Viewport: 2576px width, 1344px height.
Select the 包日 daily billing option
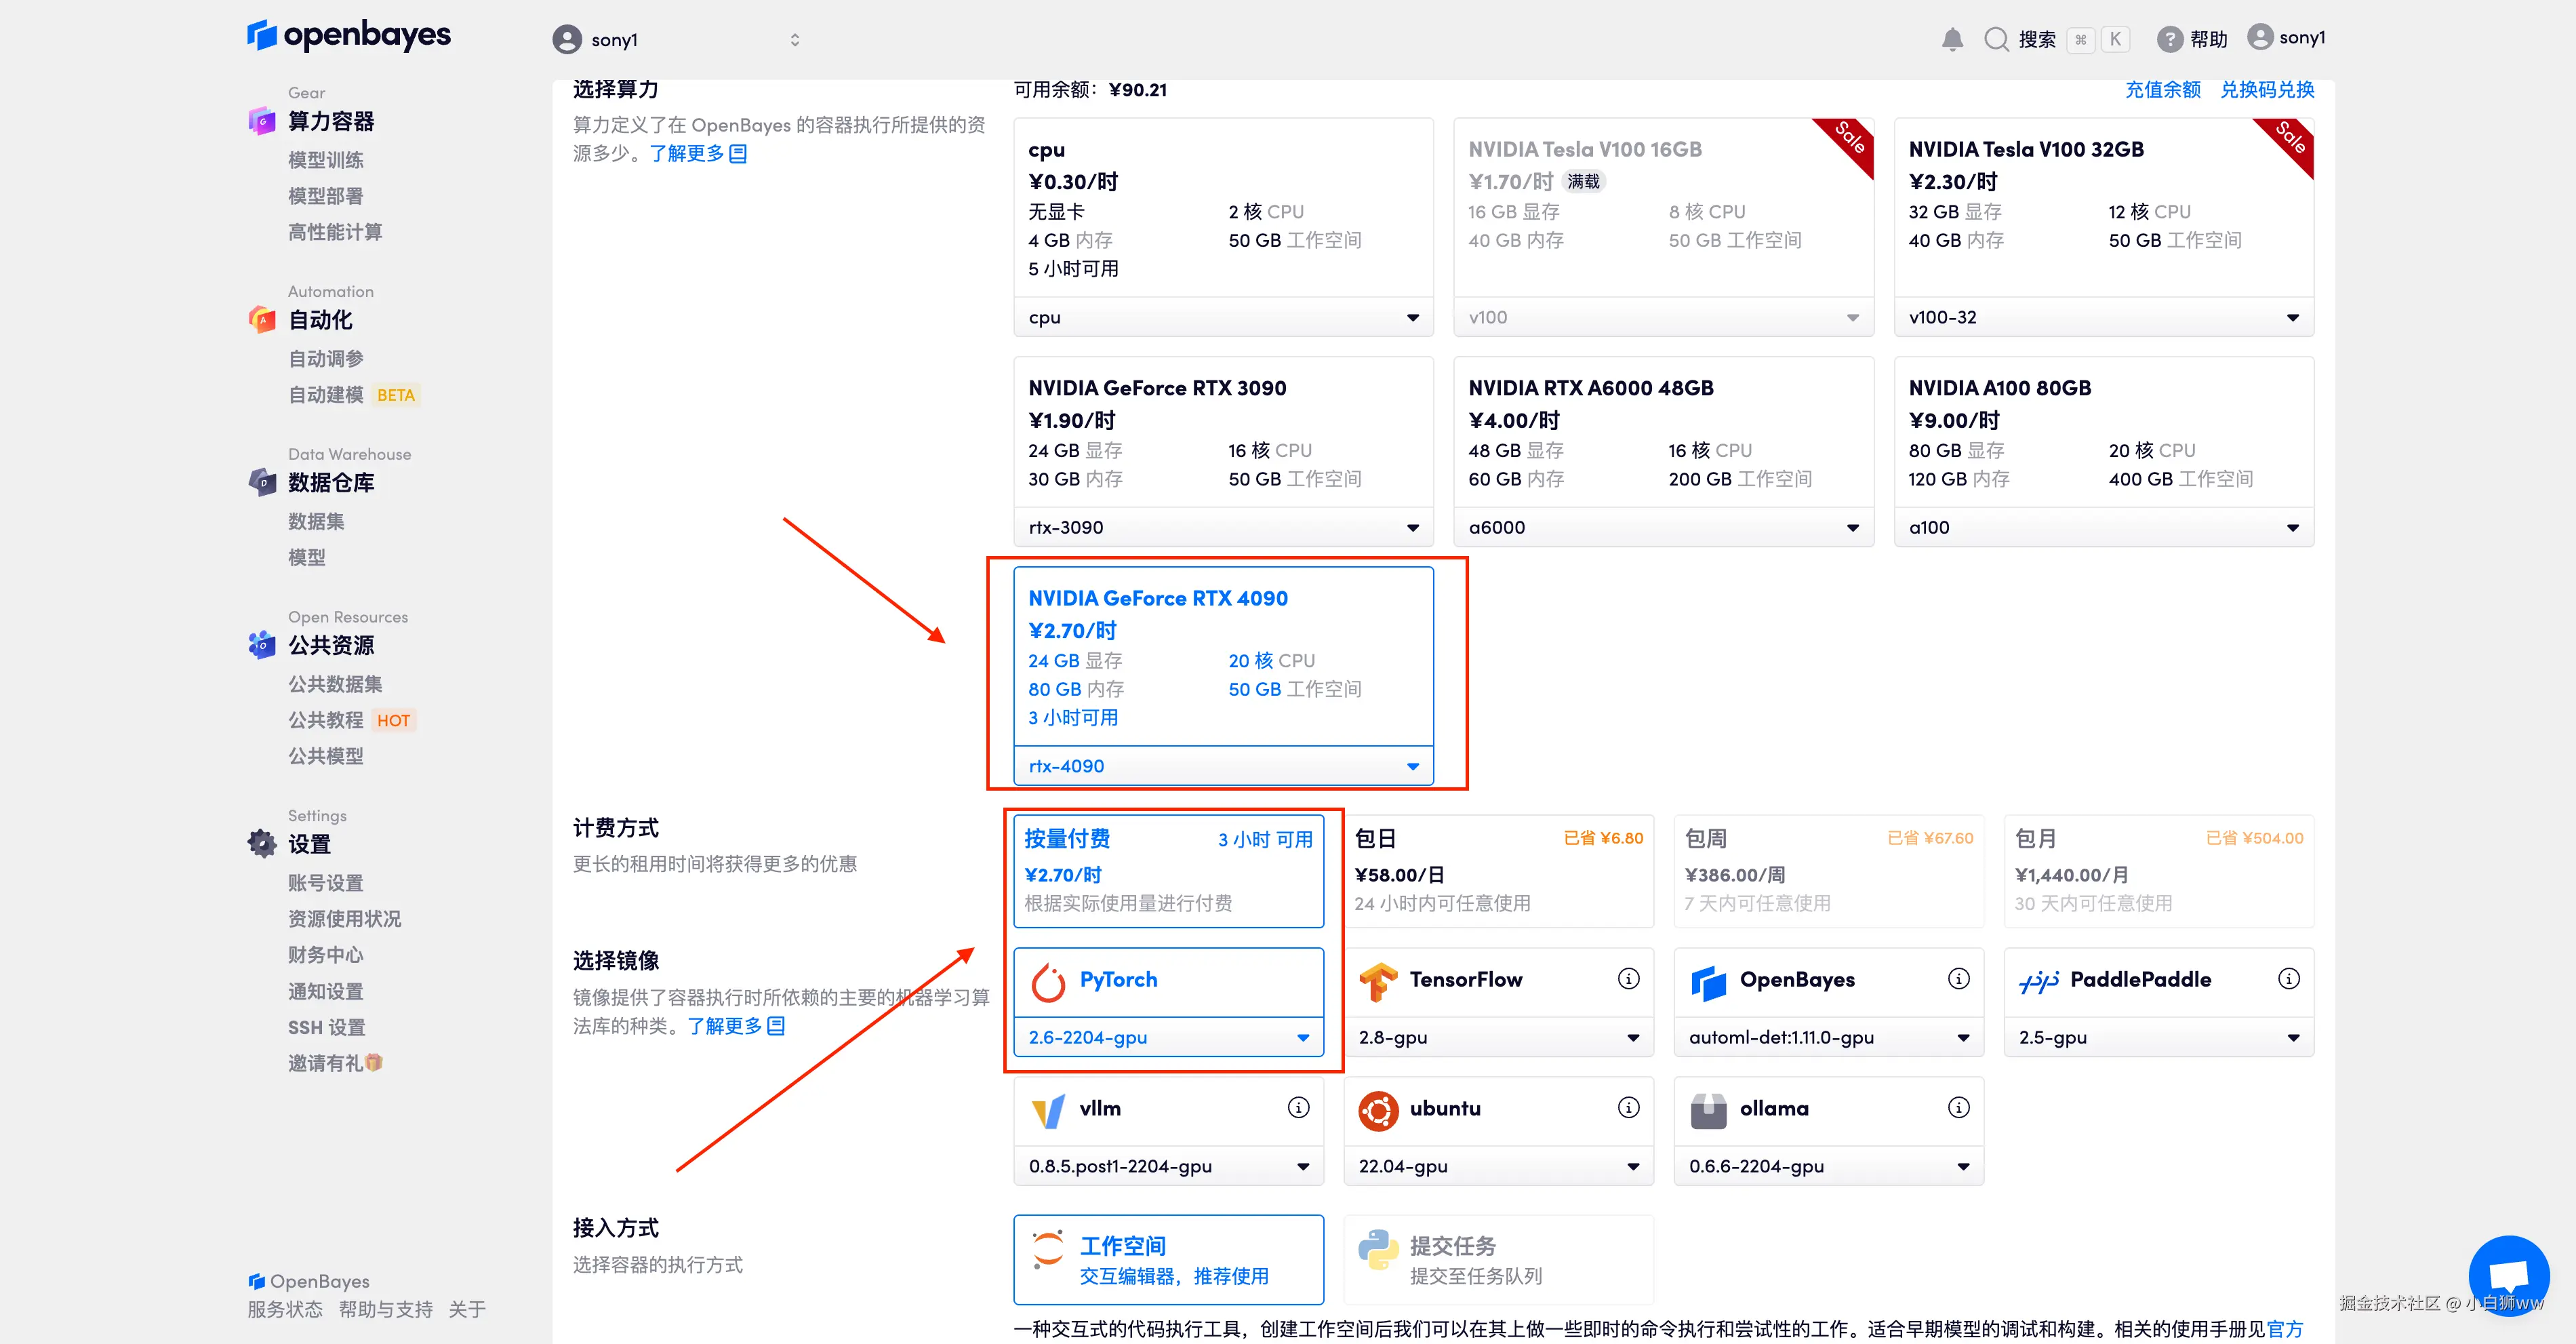1497,870
